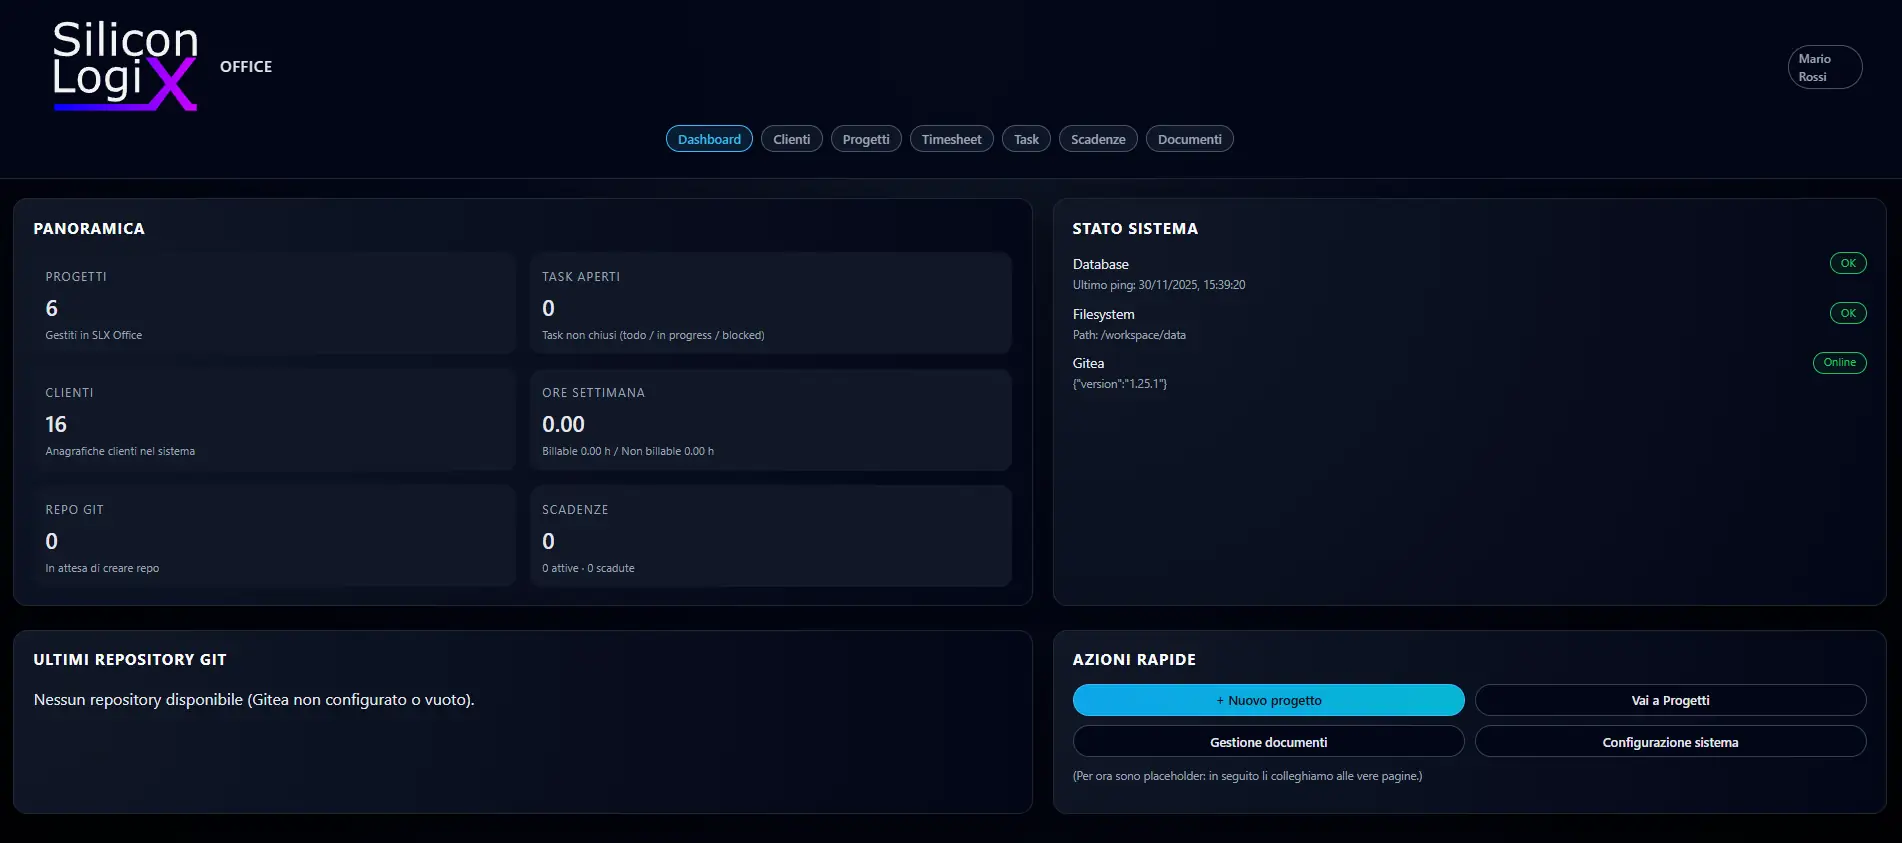Screen dimensions: 1902x843
Task: Select the Timesheet tab
Action: 951,139
